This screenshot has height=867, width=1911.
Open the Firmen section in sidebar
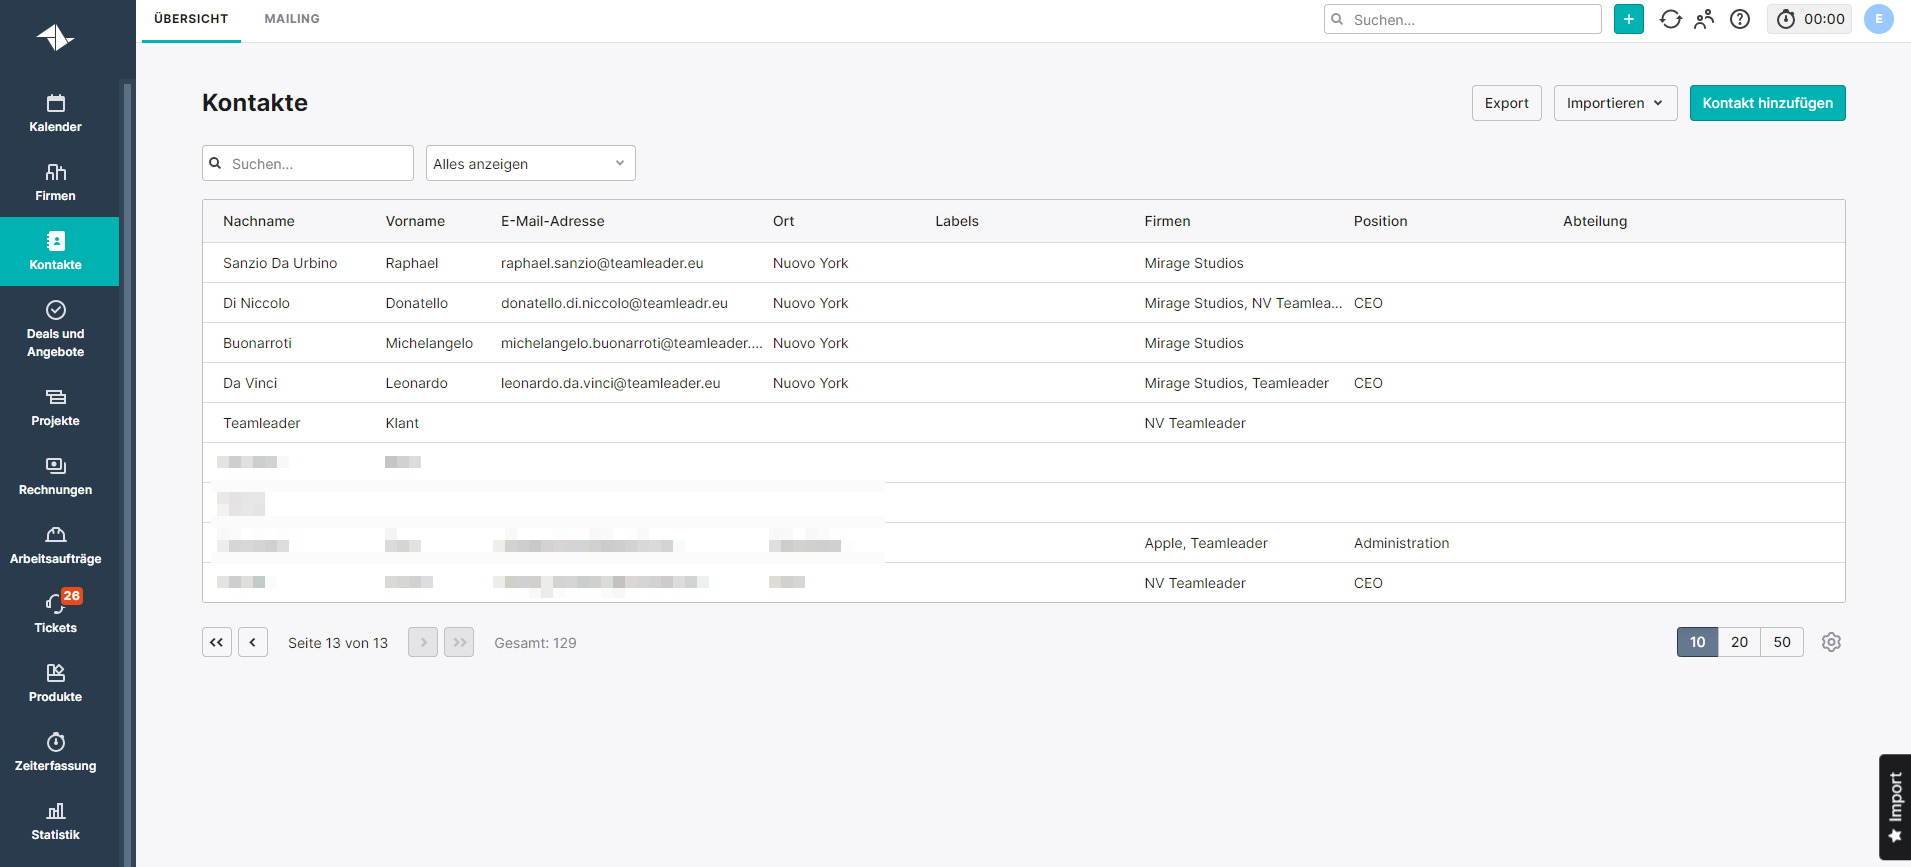56,182
